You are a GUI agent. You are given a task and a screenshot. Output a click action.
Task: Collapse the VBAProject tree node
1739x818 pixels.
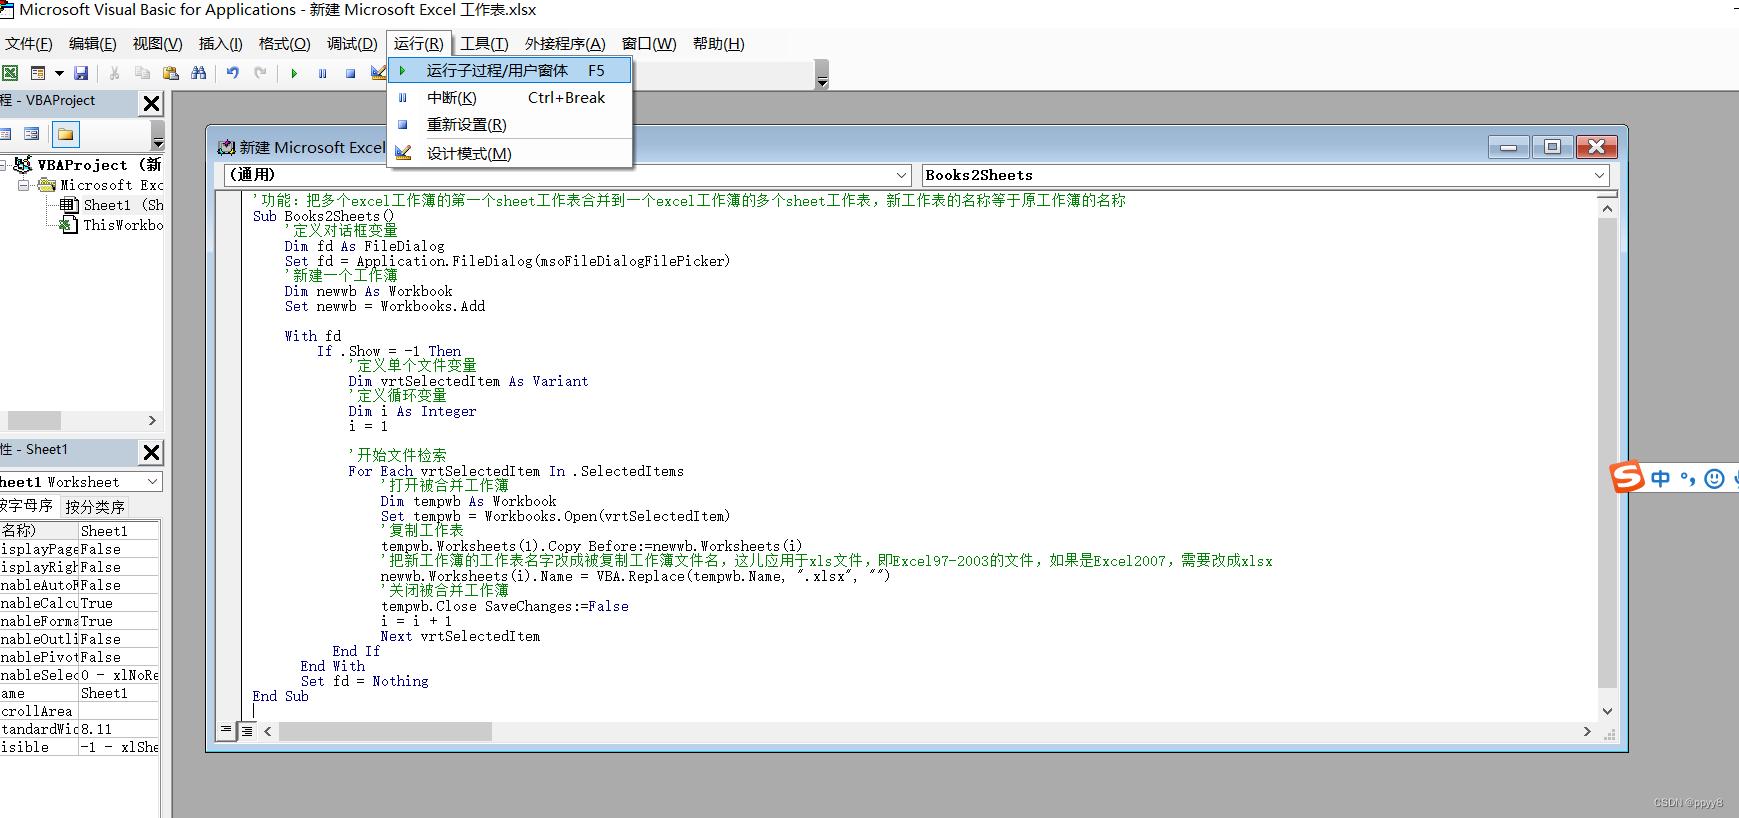[x=4, y=165]
